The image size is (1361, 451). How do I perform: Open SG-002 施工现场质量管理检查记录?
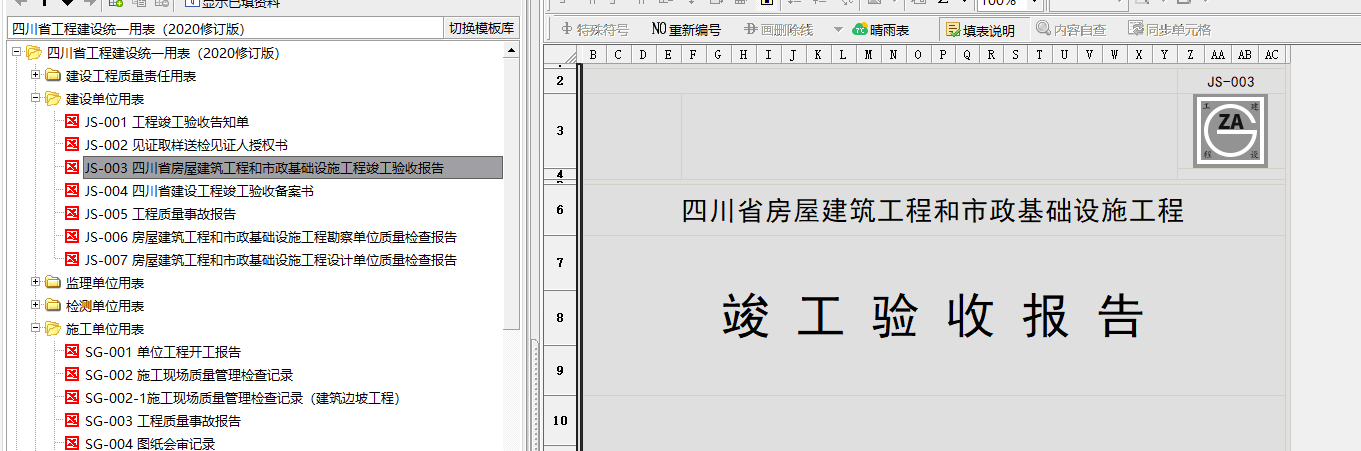[189, 375]
